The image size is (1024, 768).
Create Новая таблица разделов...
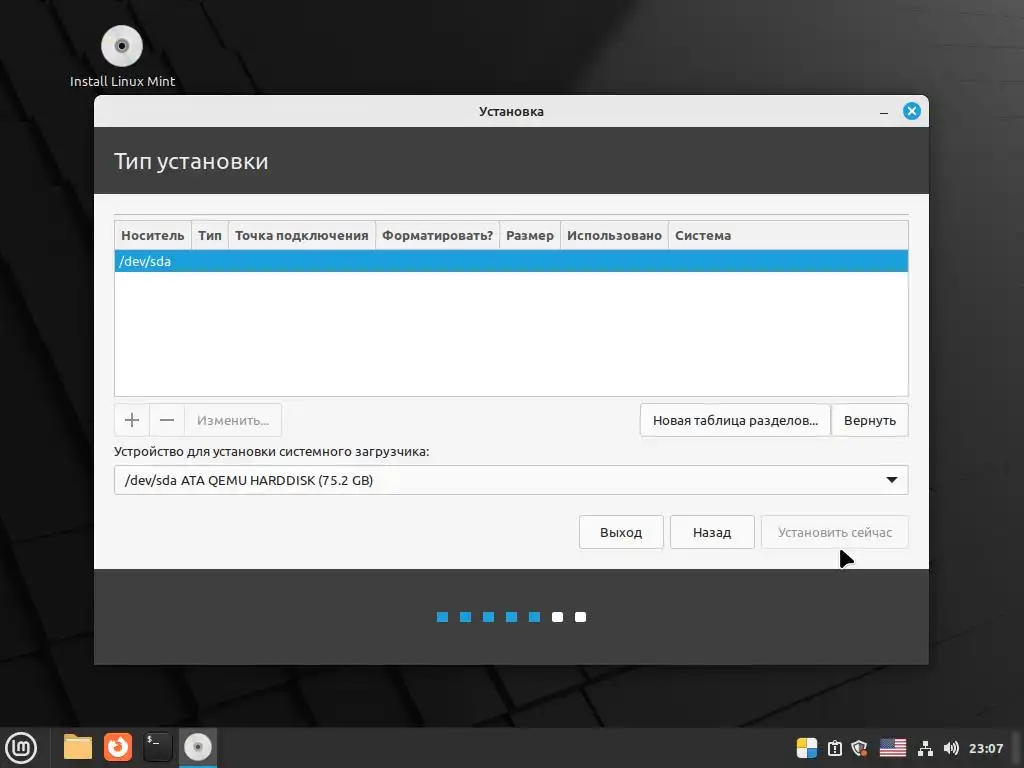[735, 420]
